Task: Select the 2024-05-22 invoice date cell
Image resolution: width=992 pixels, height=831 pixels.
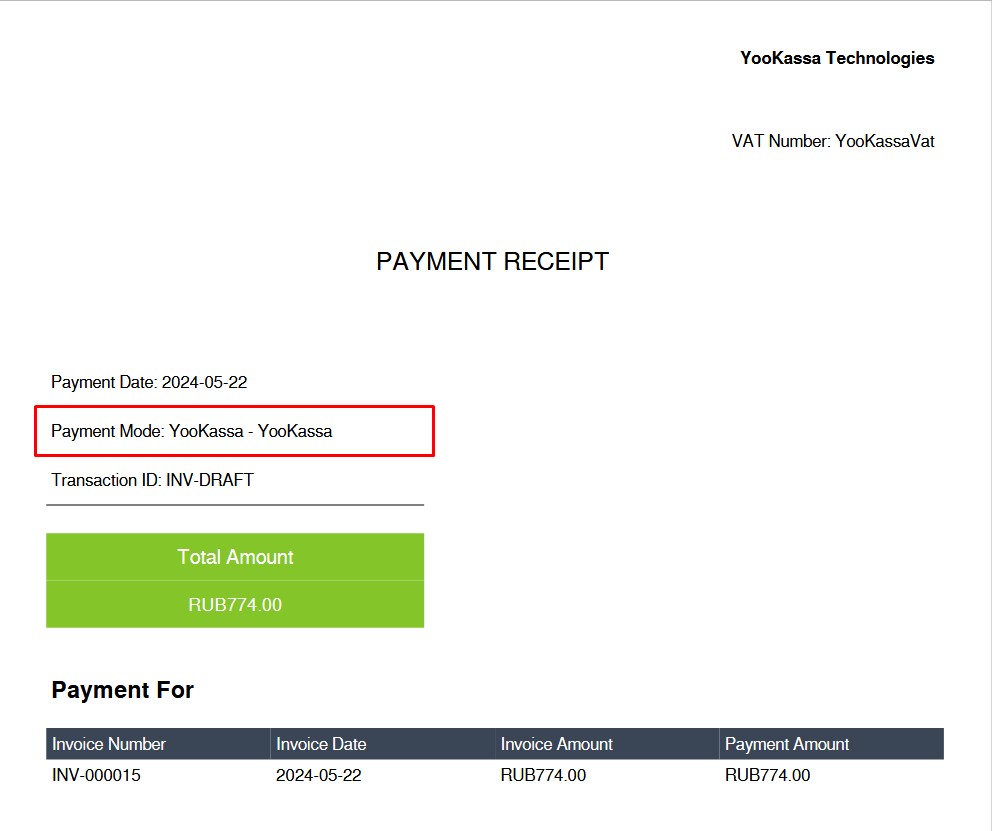Action: coord(319,775)
